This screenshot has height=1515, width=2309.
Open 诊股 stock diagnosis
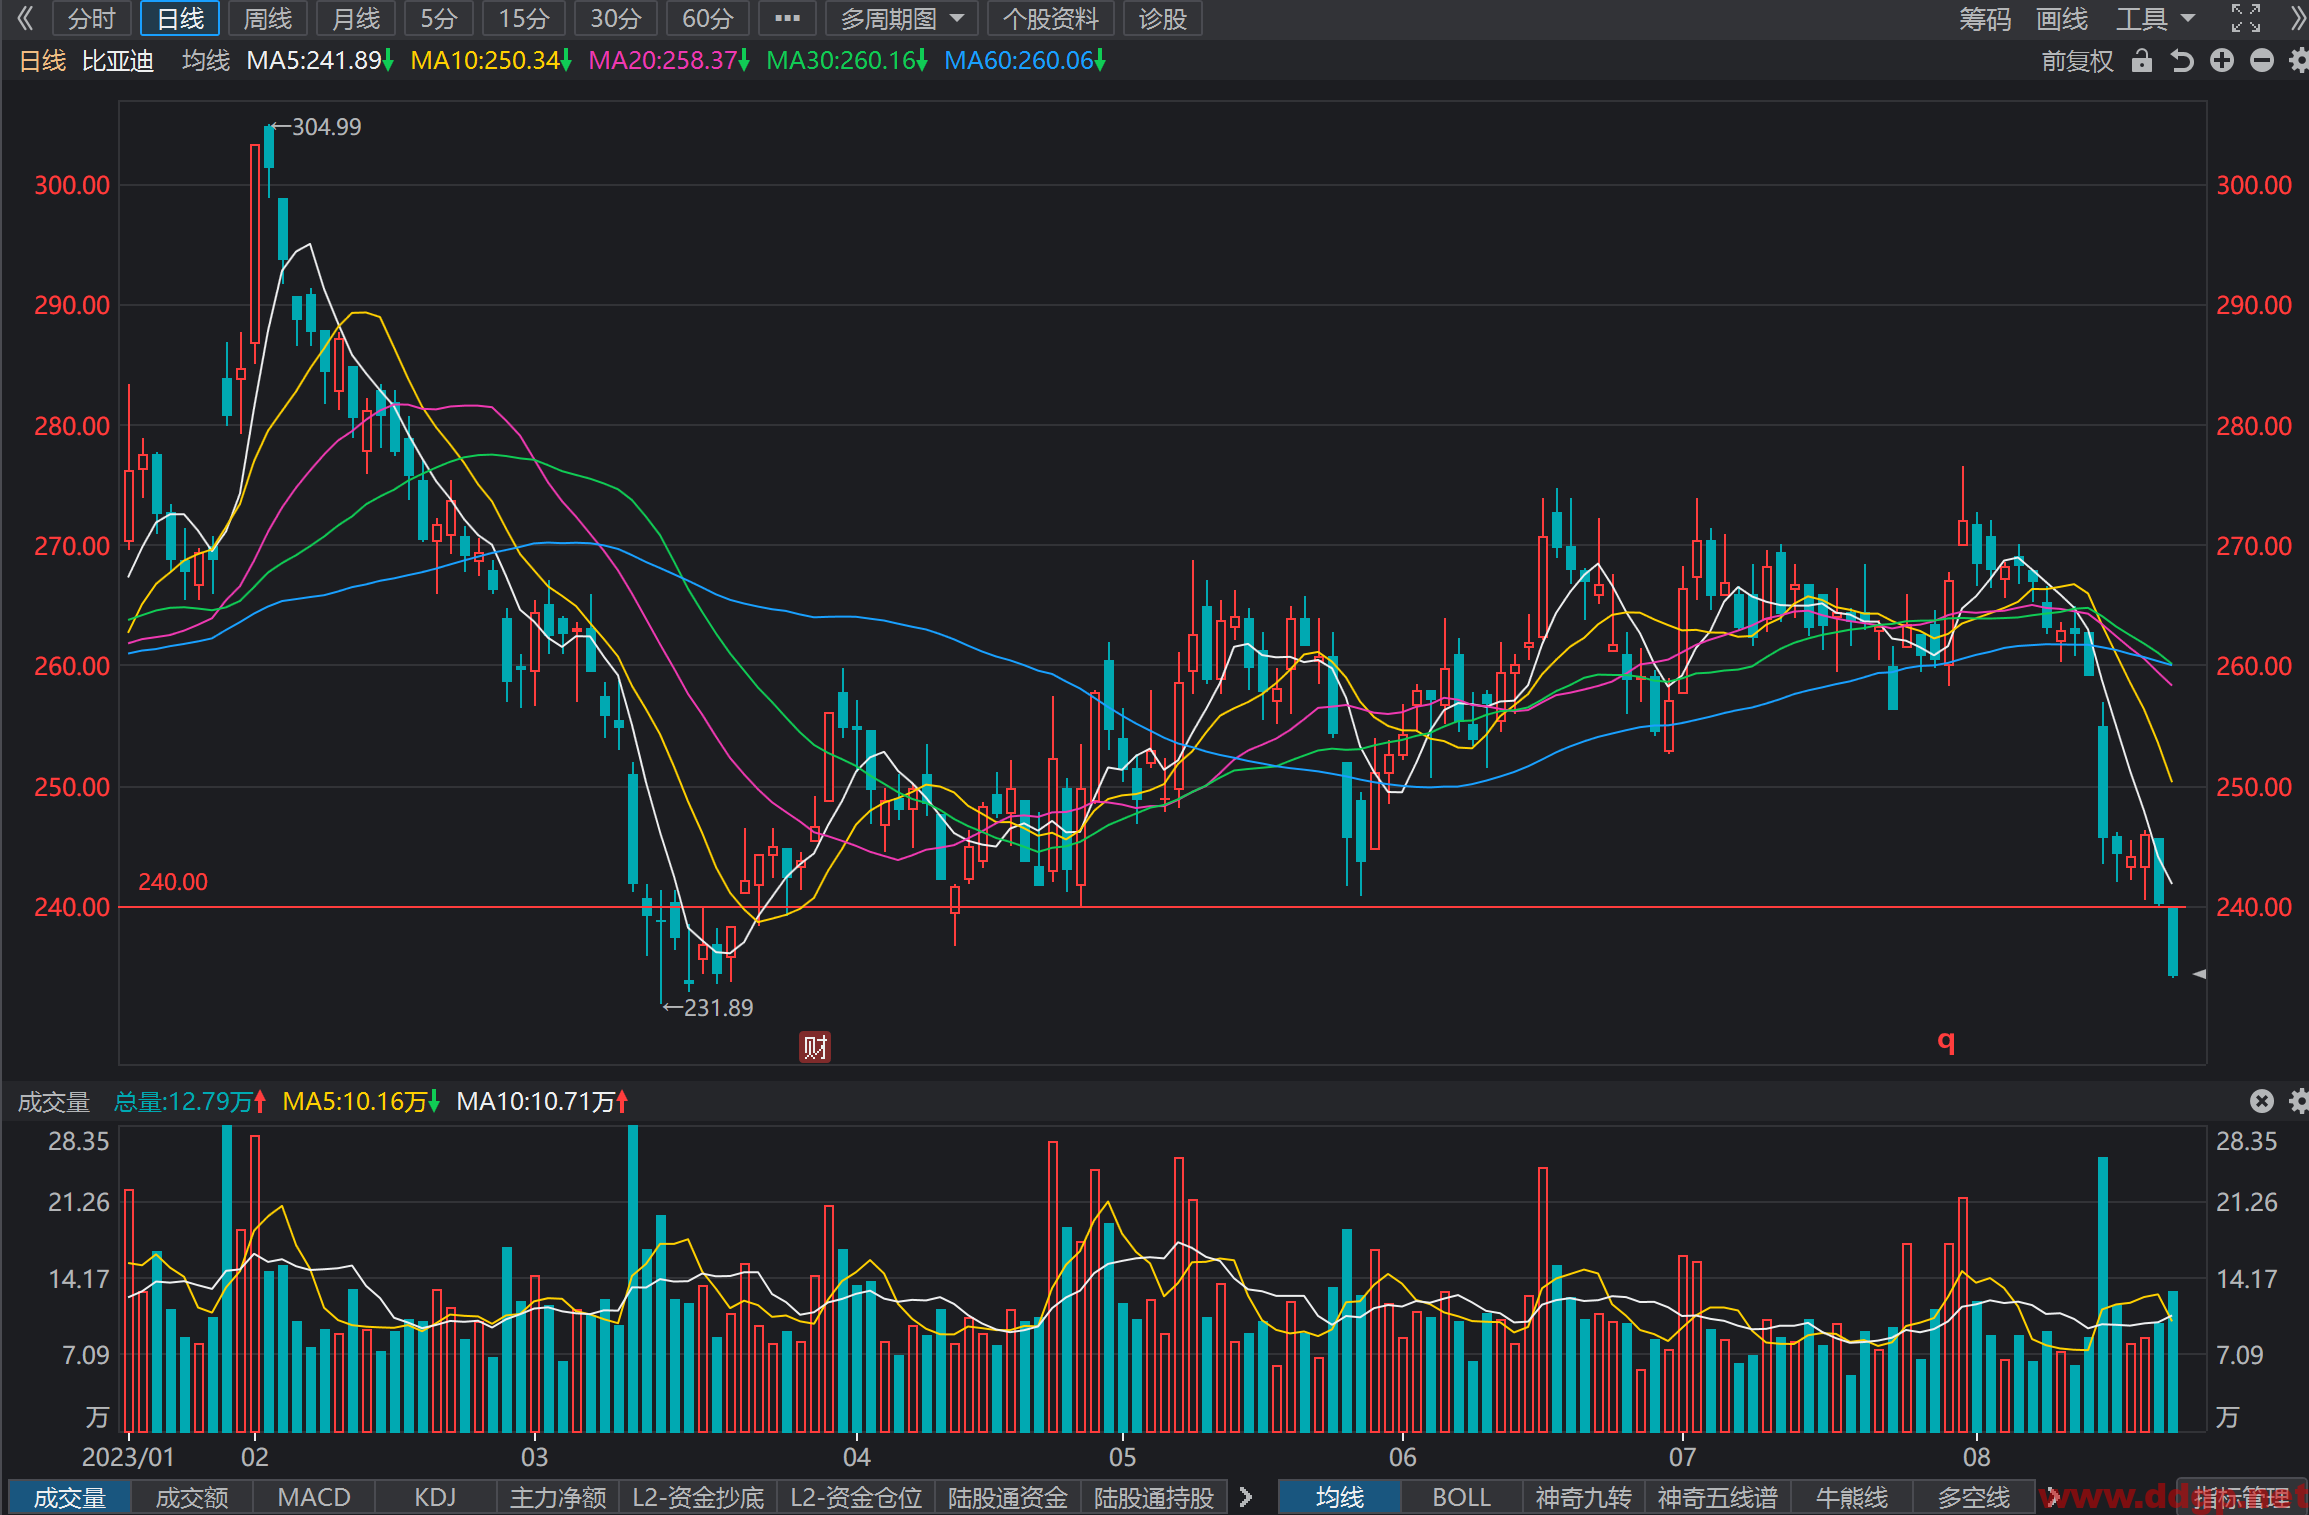tap(1162, 18)
